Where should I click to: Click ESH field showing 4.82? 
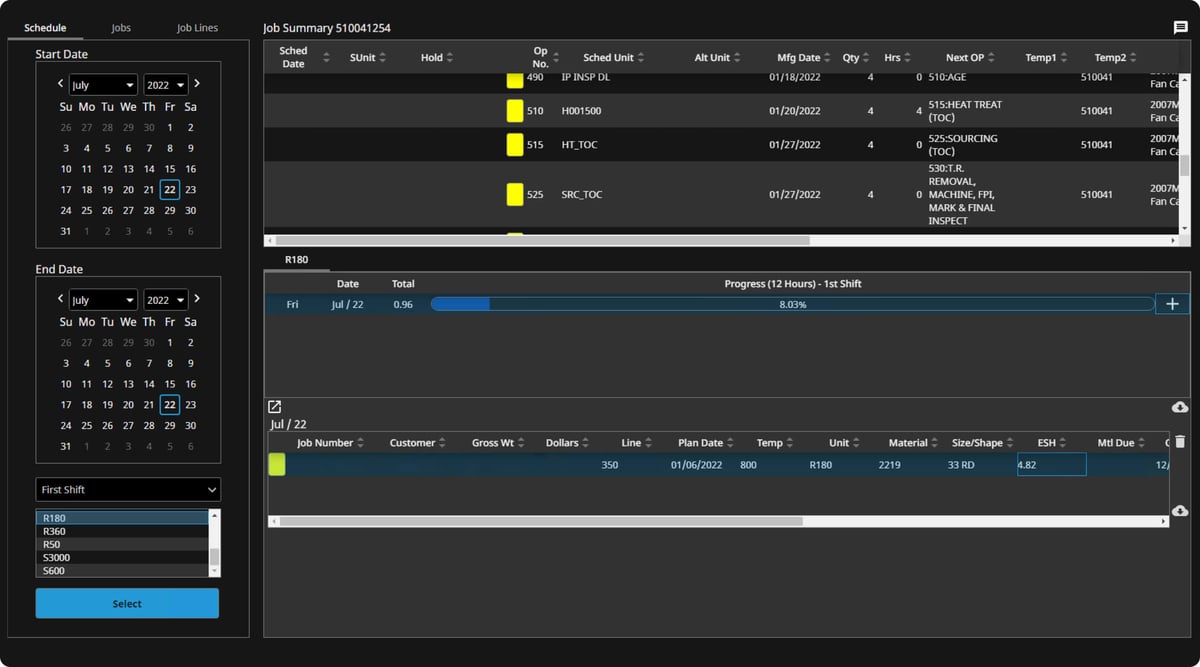coord(1051,464)
